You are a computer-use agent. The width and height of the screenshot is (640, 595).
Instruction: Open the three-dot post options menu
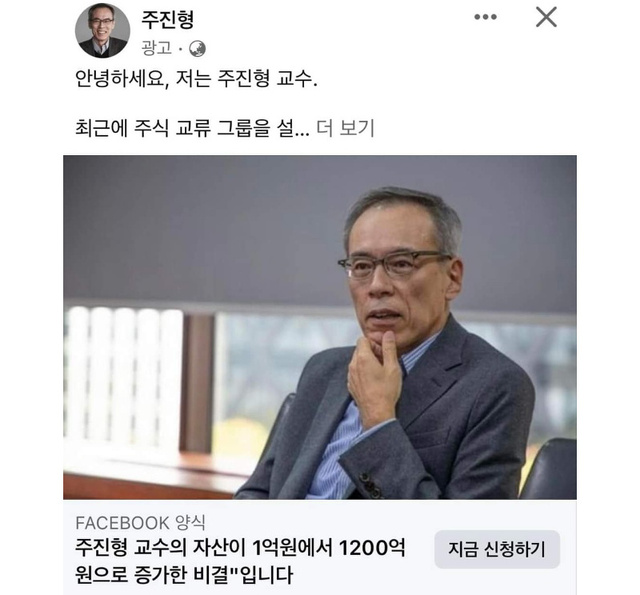[x=485, y=17]
